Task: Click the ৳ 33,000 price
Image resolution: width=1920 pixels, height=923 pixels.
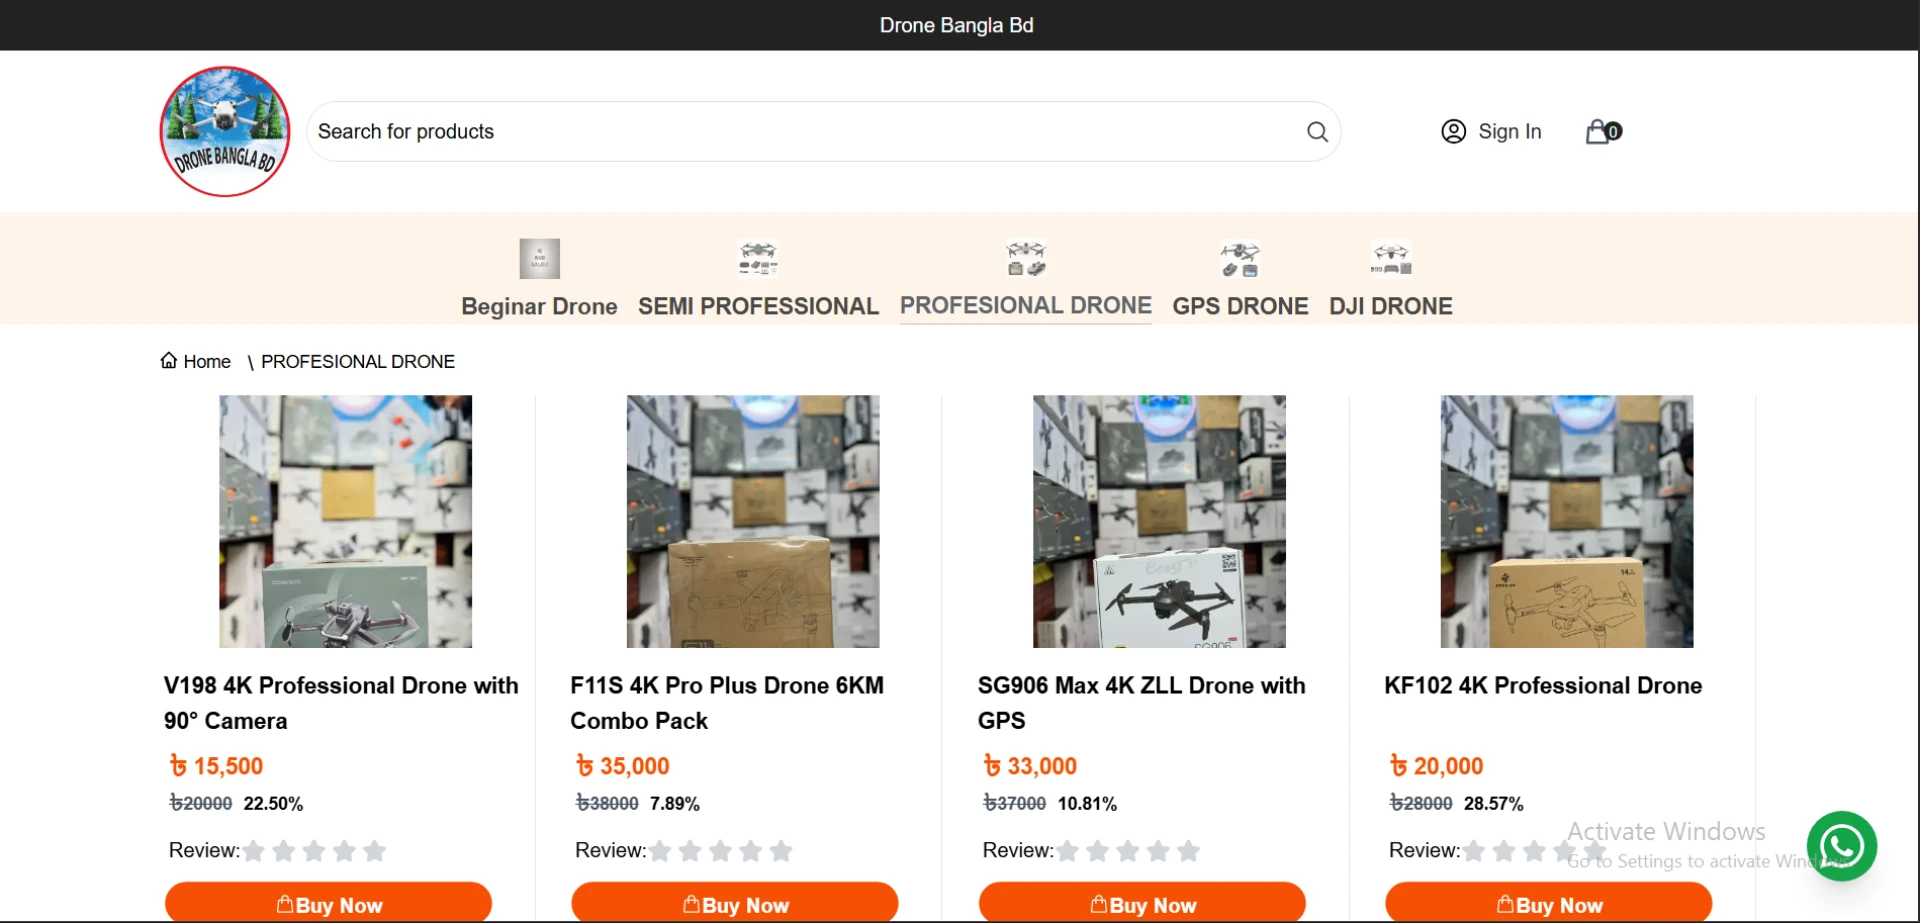Action: point(1030,766)
